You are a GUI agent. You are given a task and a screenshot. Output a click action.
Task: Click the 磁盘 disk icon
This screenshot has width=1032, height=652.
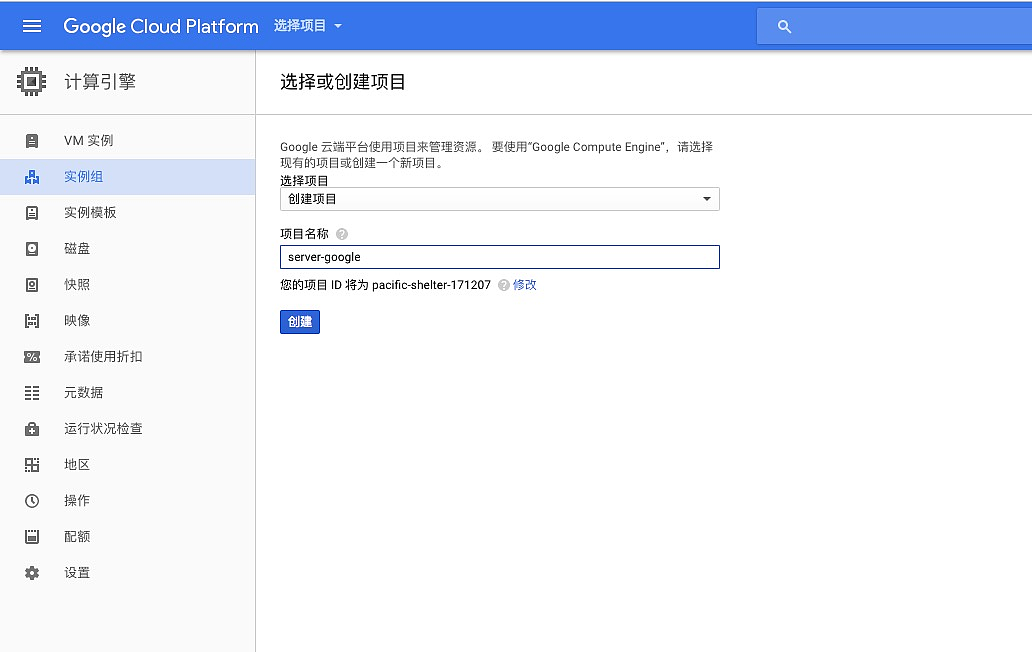tap(32, 249)
